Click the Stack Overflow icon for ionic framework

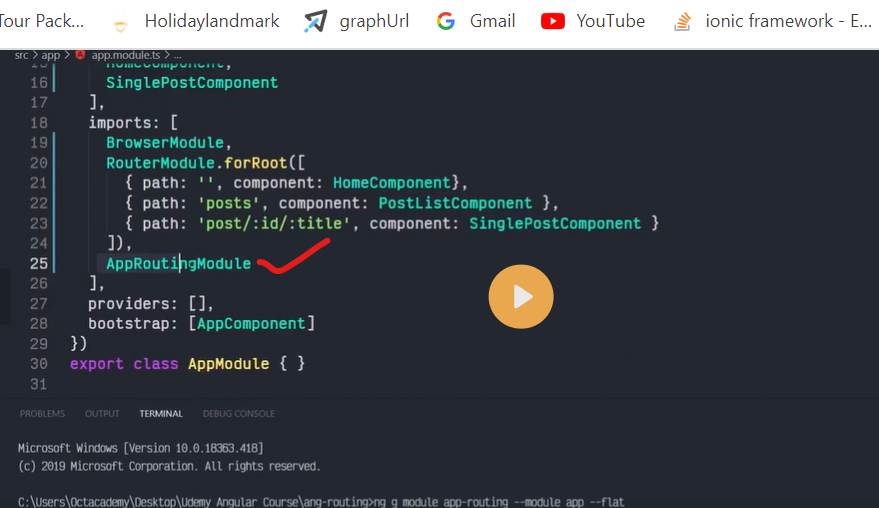pos(683,21)
